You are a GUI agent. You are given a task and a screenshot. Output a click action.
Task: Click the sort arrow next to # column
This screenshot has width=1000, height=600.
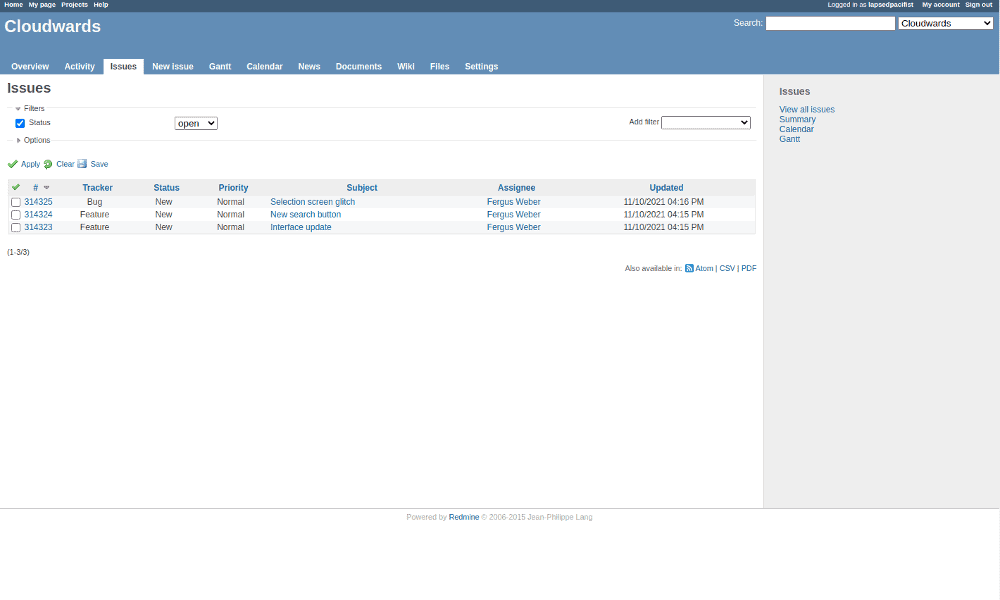(47, 187)
